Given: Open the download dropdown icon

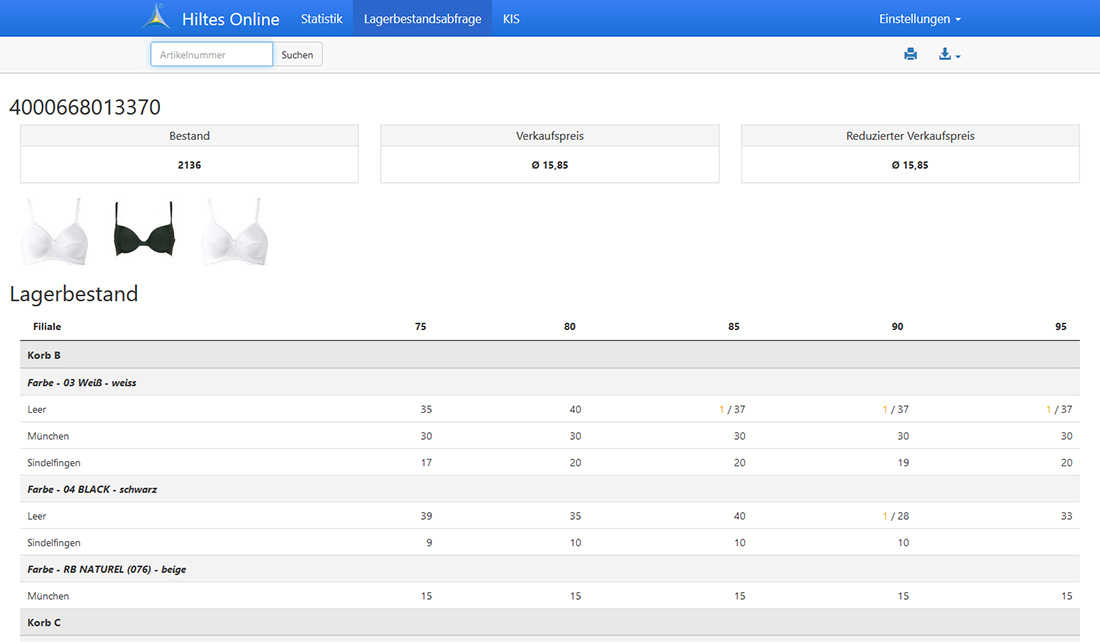Looking at the screenshot, I should (x=948, y=55).
